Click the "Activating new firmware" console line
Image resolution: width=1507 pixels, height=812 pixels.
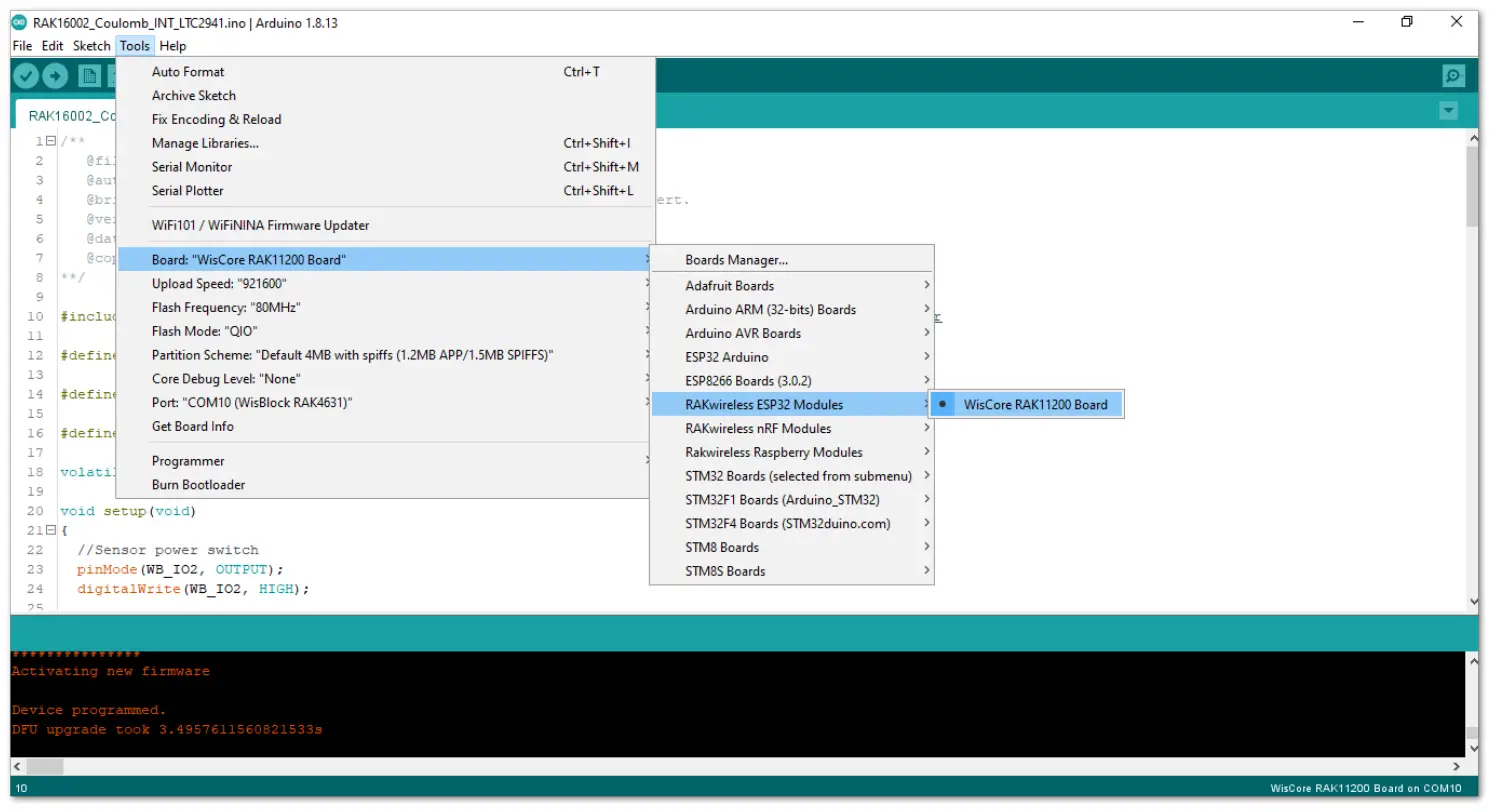pos(111,672)
